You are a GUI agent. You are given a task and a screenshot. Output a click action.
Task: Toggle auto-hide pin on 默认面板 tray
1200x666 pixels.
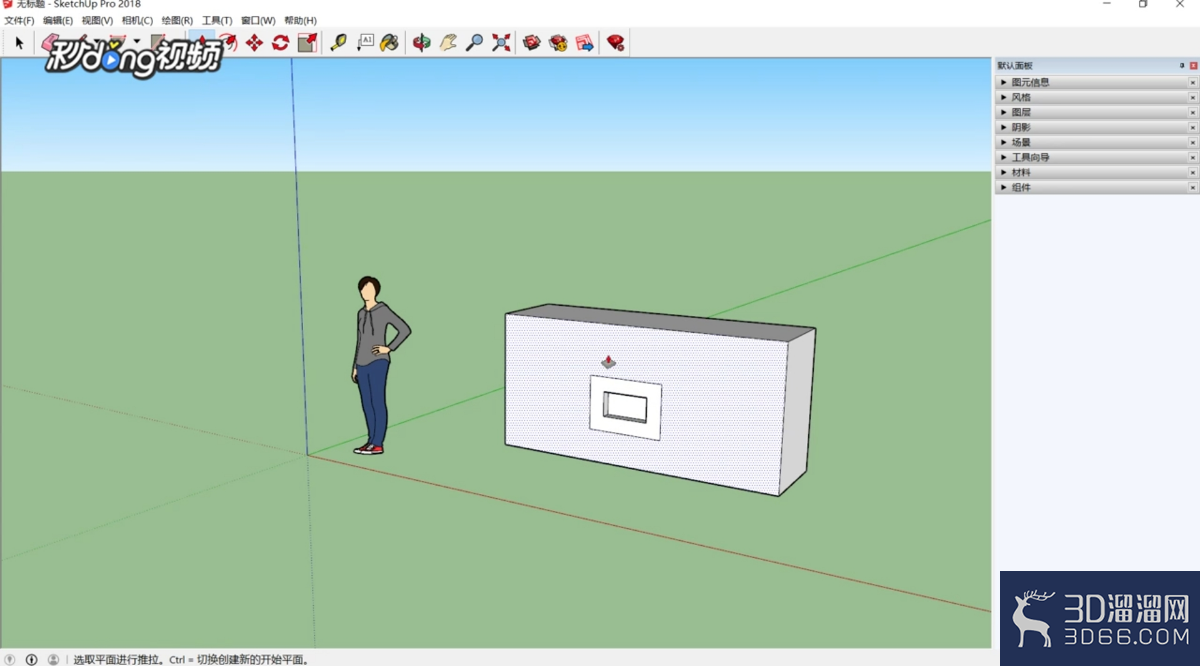pyautogui.click(x=1182, y=65)
